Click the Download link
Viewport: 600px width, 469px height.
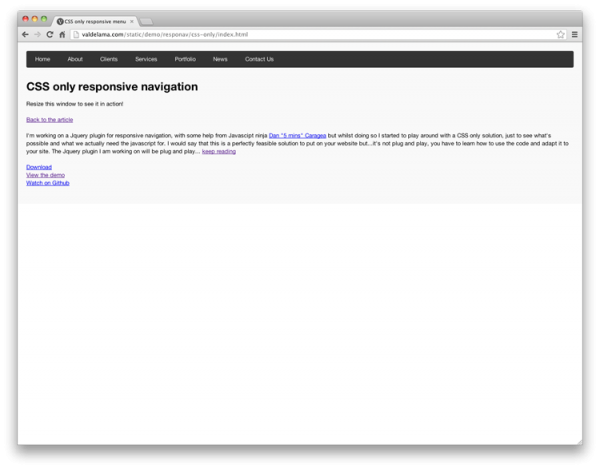[39, 167]
